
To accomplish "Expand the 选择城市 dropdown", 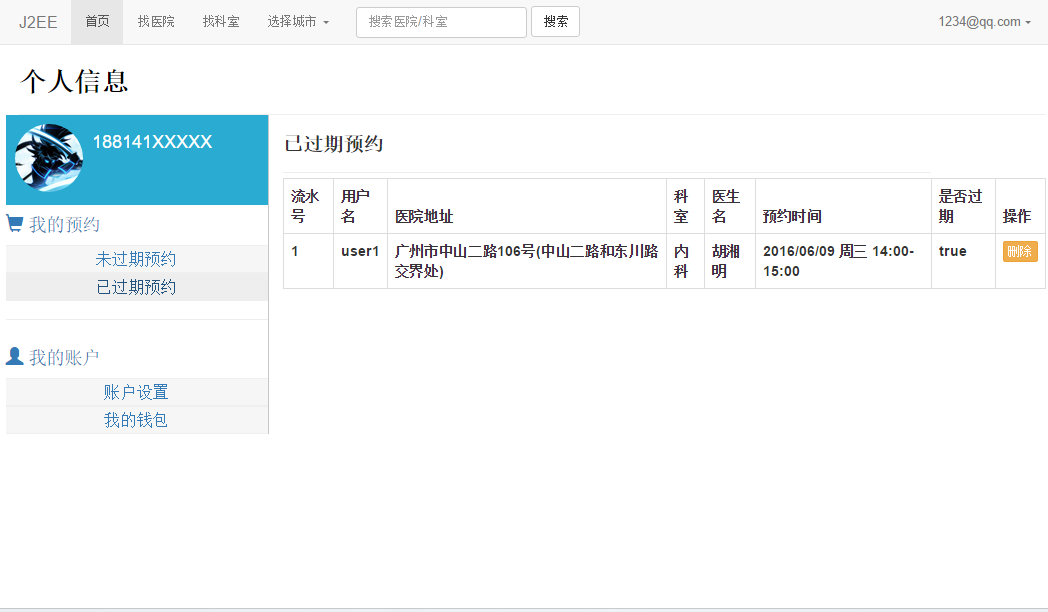I will pyautogui.click(x=298, y=22).
